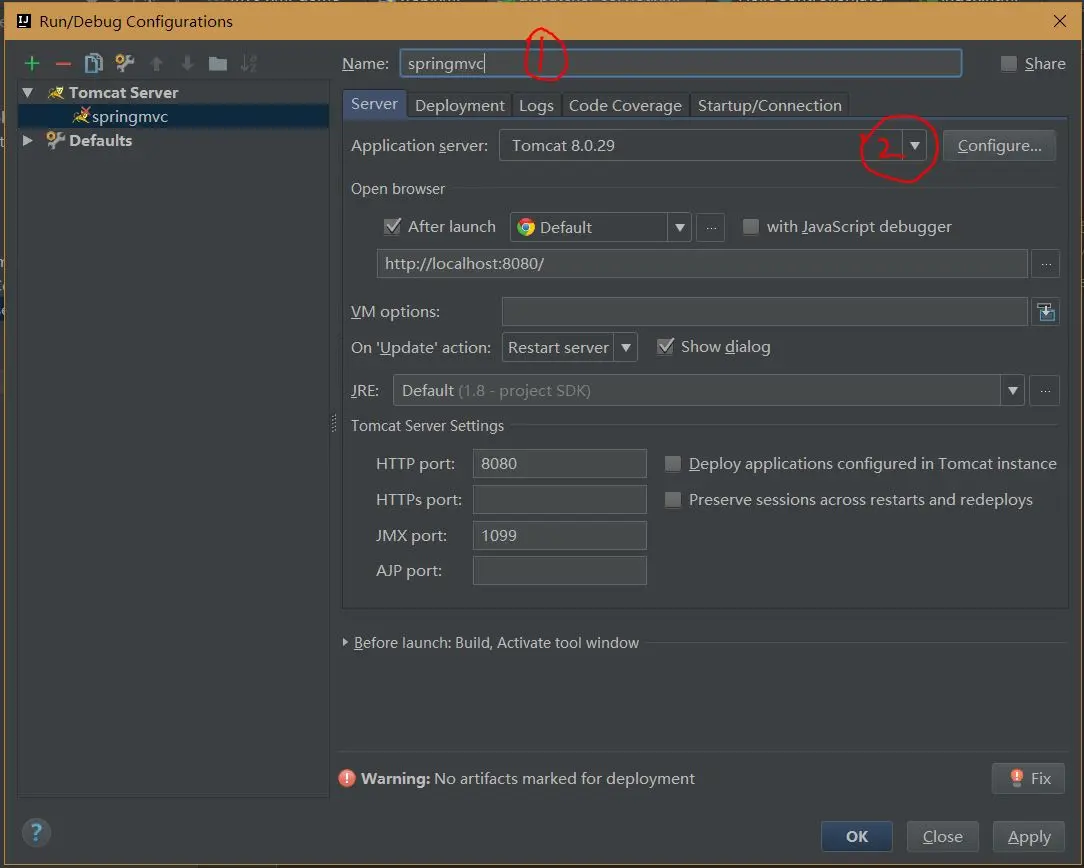The height and width of the screenshot is (868, 1084).
Task: Move configuration down arrow
Action: coord(187,64)
